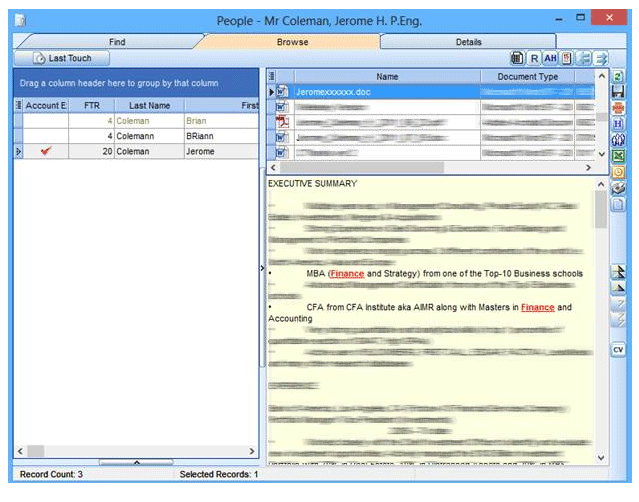Toggle red checkmark in Jerome's Account column
This screenshot has height=502, width=639.
pos(46,151)
